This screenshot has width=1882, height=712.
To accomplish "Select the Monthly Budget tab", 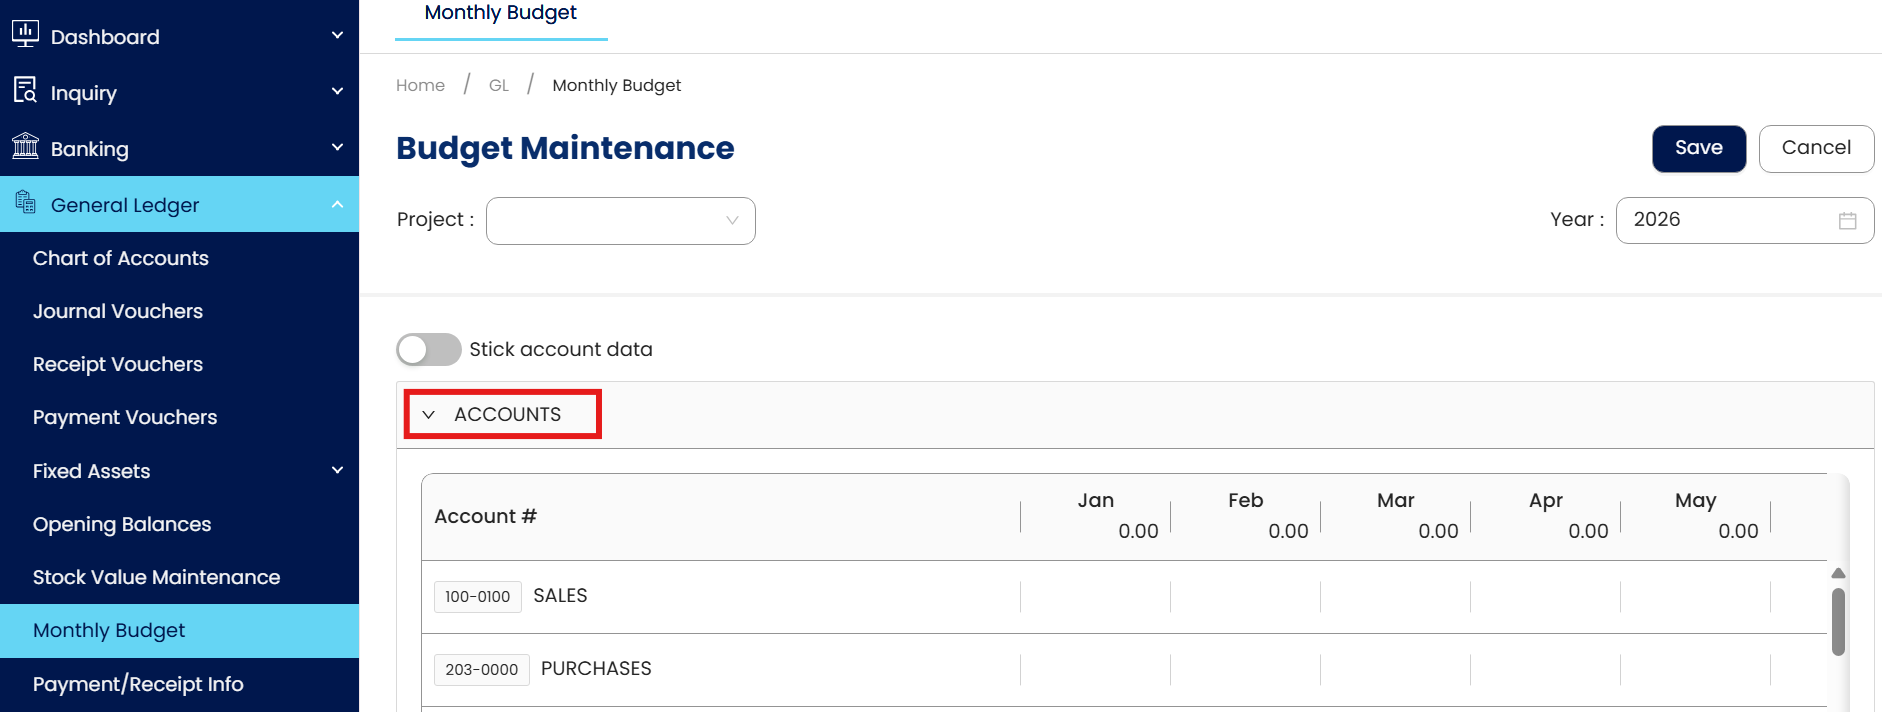I will click(x=501, y=14).
